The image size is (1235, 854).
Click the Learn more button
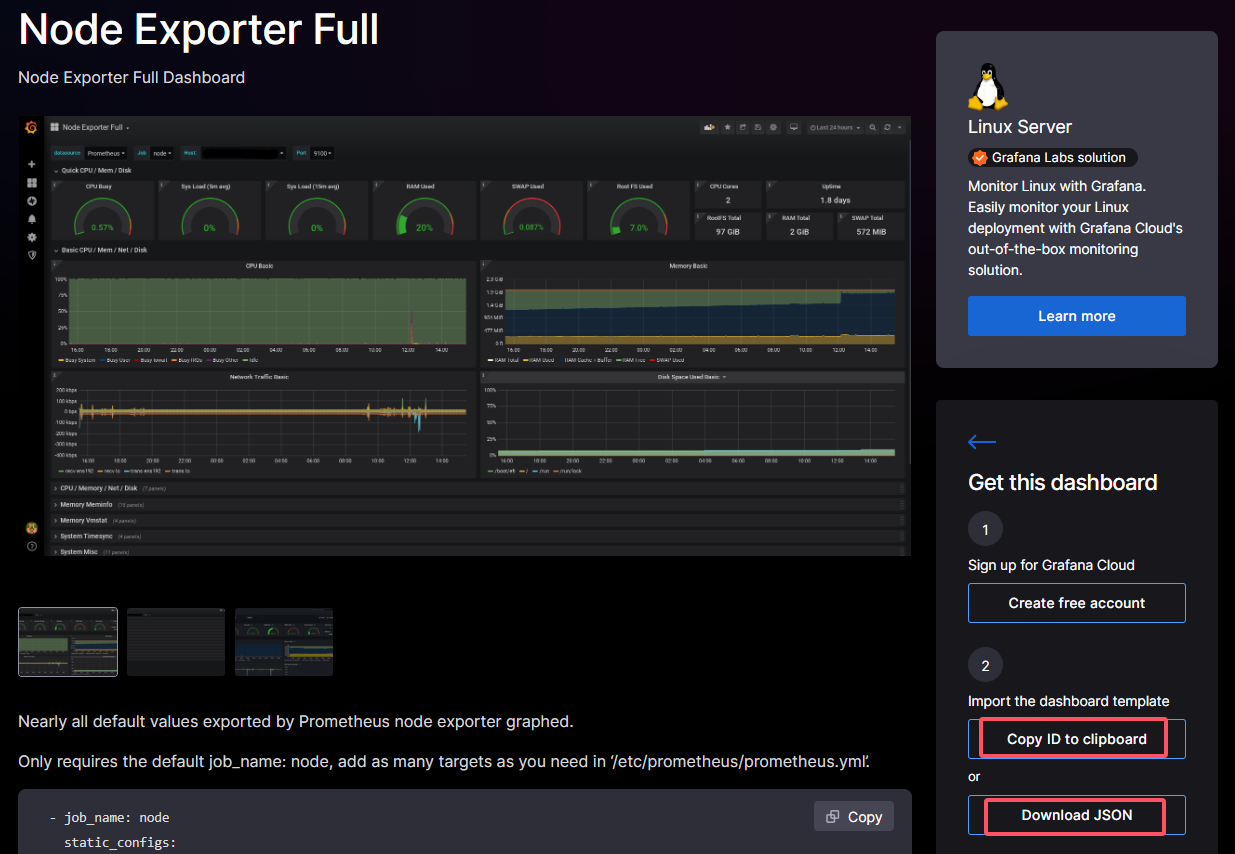(x=1076, y=316)
